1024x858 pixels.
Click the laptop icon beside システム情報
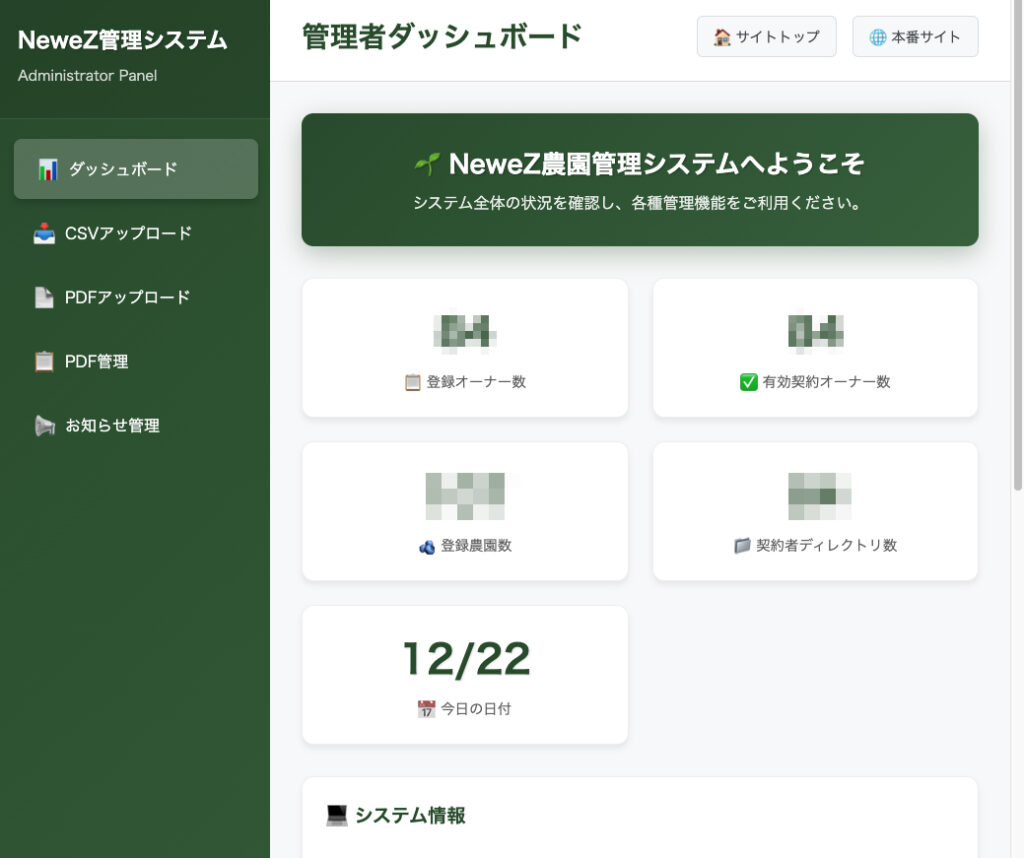pyautogui.click(x=335, y=816)
